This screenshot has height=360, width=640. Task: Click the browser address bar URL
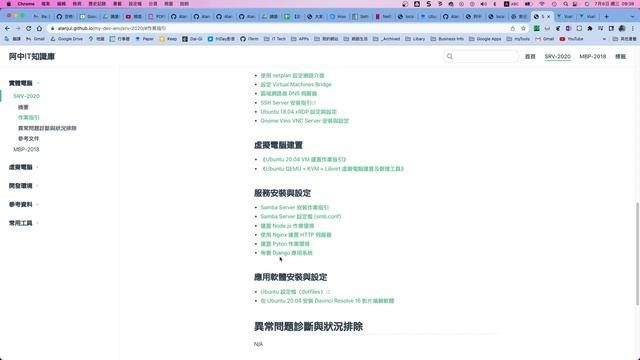click(x=112, y=28)
